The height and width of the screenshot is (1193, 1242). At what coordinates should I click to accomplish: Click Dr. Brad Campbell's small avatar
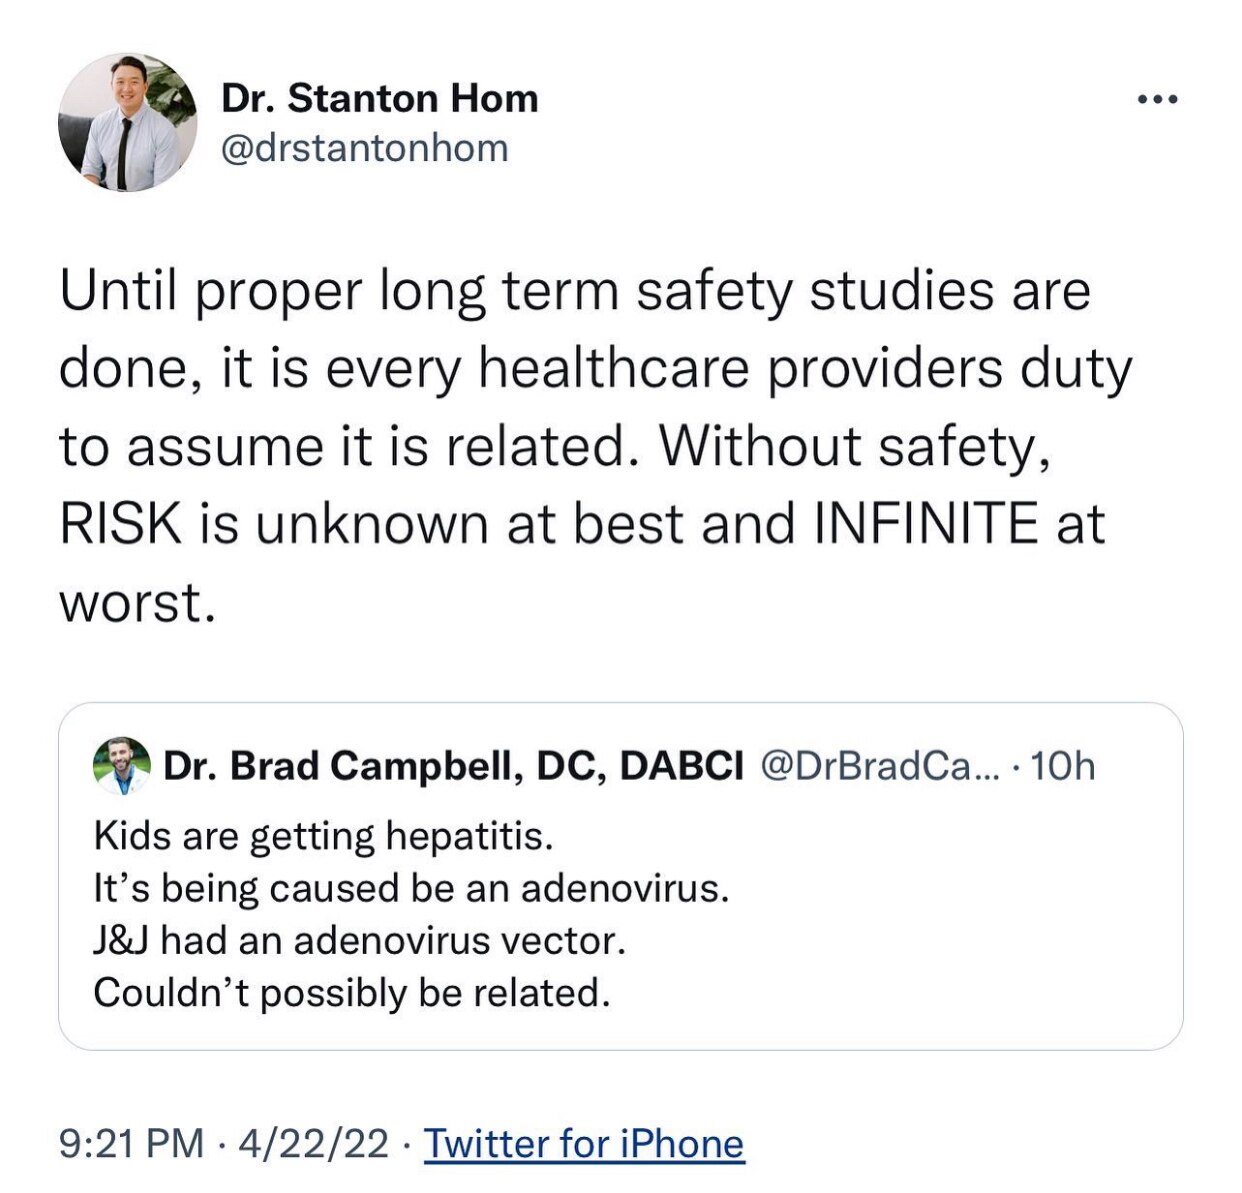121,767
